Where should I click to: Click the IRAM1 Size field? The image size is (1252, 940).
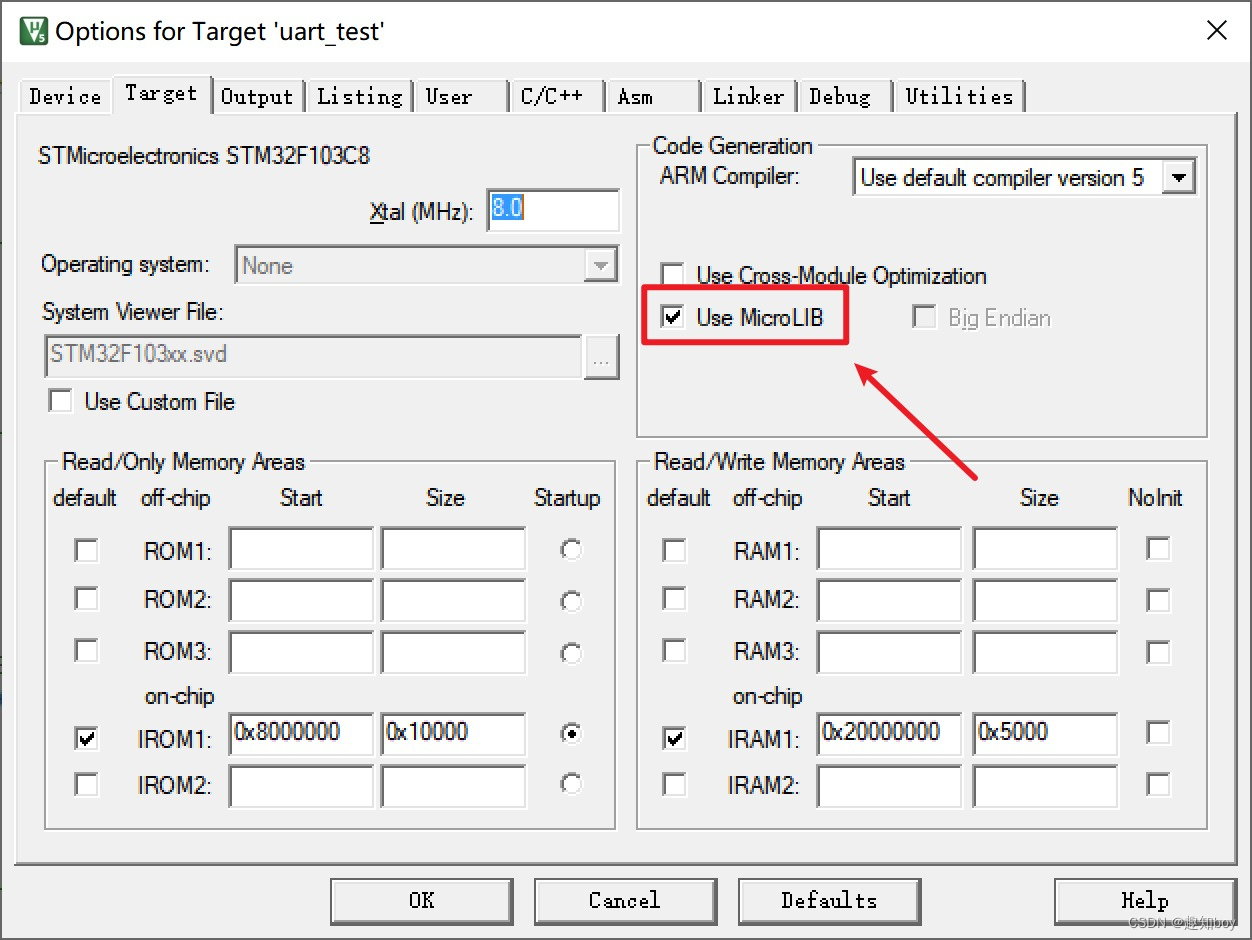click(x=1045, y=733)
